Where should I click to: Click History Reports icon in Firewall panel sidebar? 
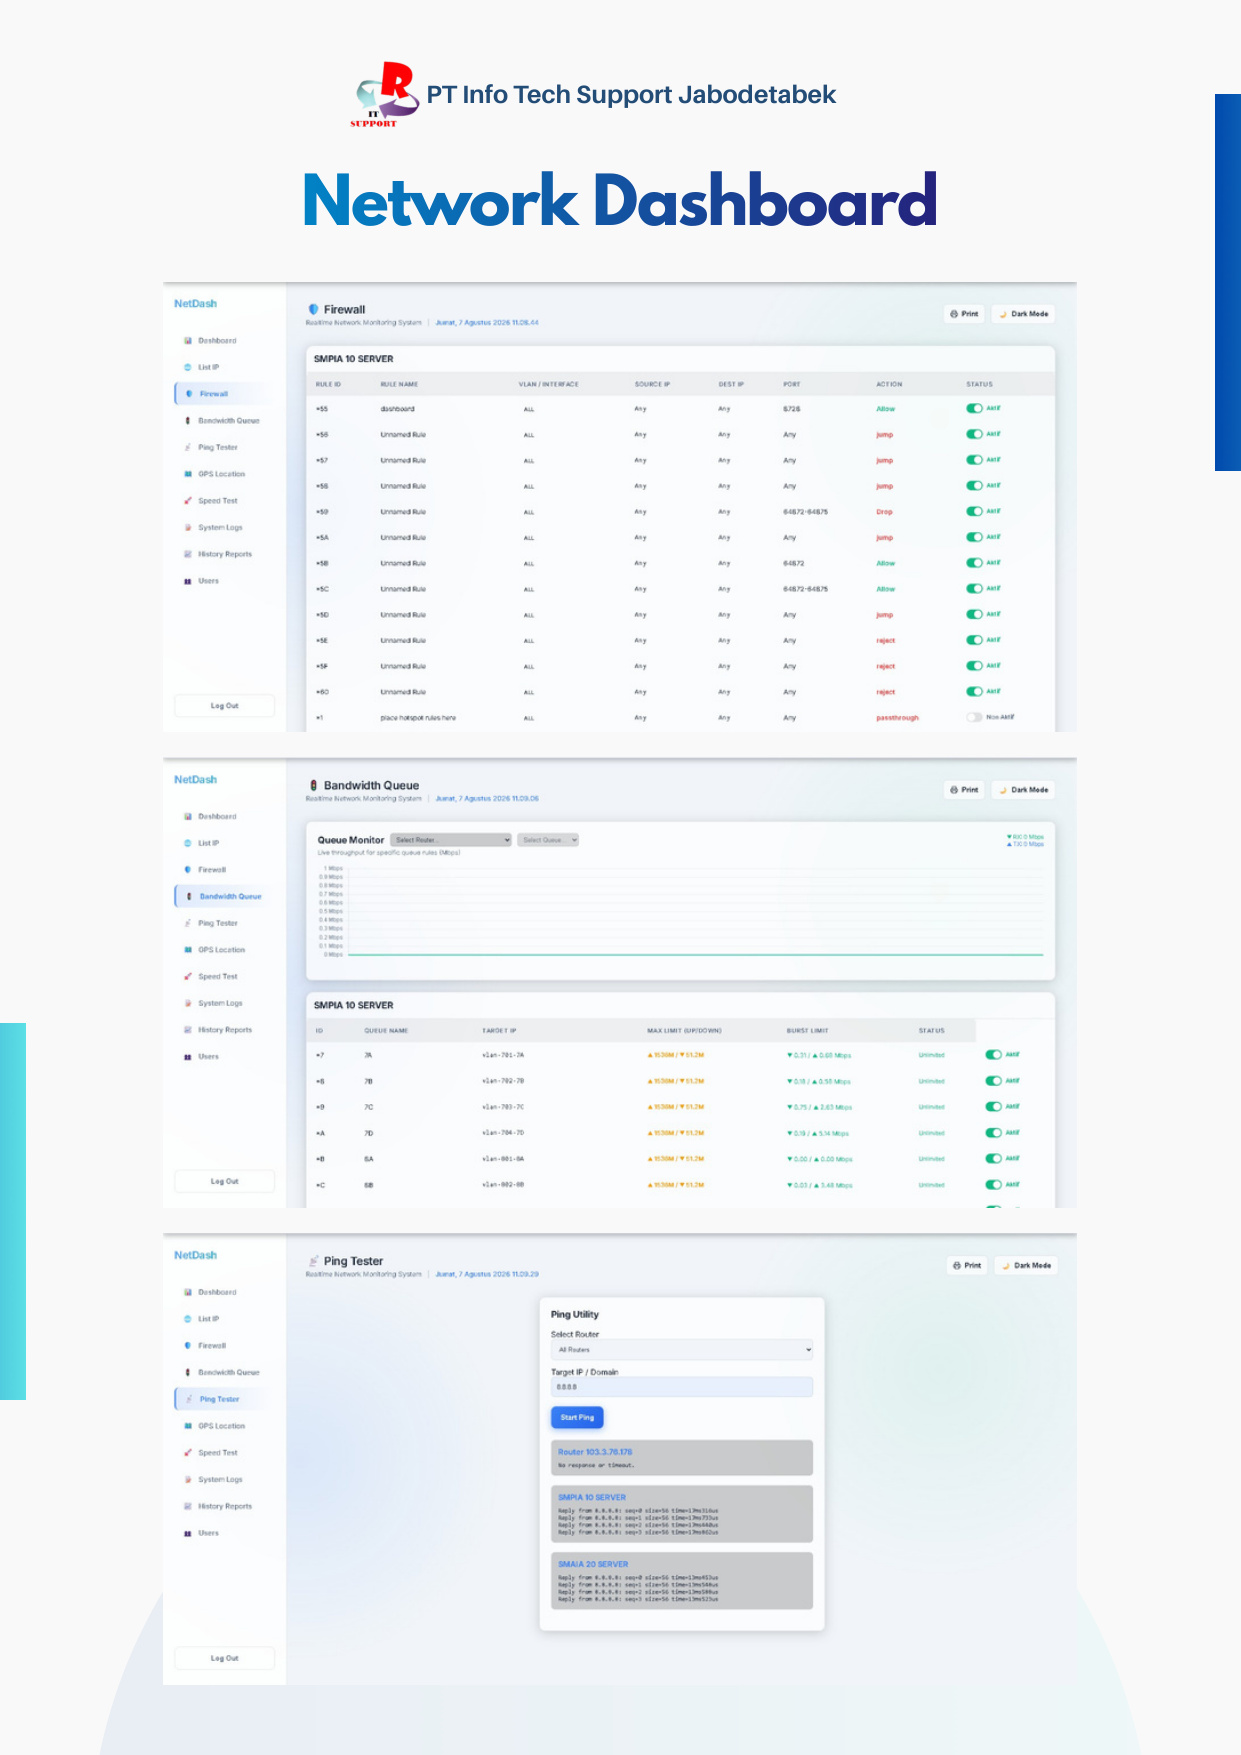(x=188, y=554)
